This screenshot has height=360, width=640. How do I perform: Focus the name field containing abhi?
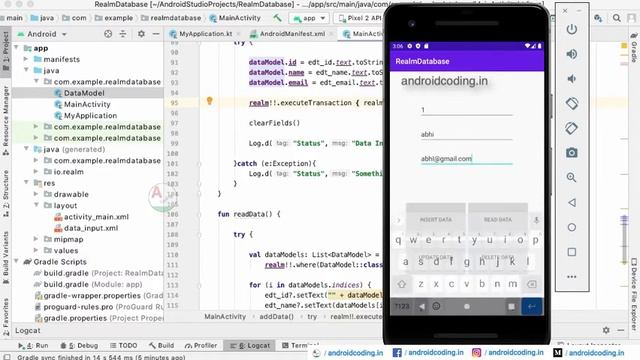pyautogui.click(x=467, y=134)
